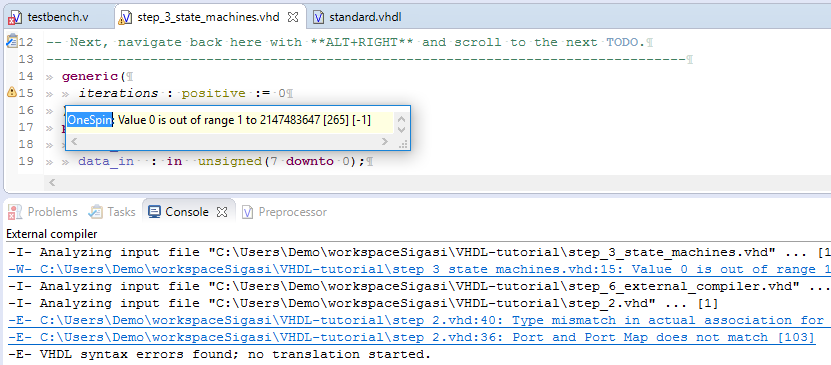The image size is (831, 365).
Task: Click the Preprocessor view icon
Action: 247,212
